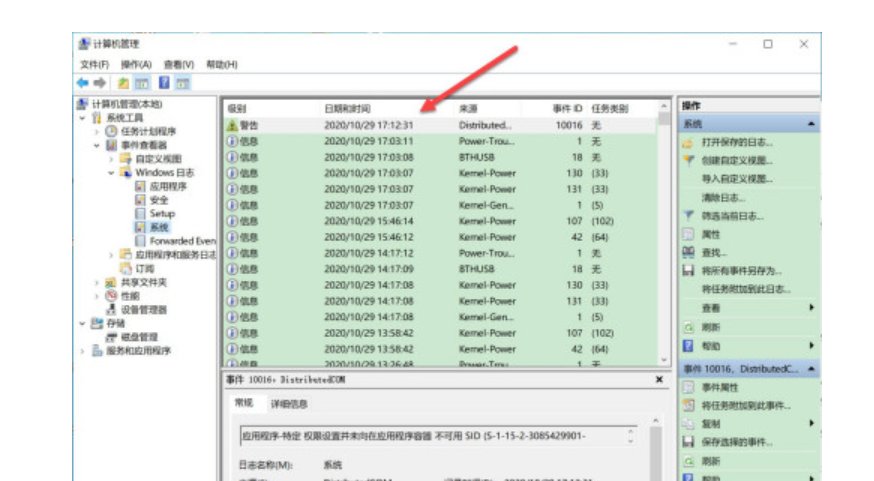Image resolution: width=874 pixels, height=481 pixels.
Task: Expand the 自定义视图 tree node
Action: (111, 159)
